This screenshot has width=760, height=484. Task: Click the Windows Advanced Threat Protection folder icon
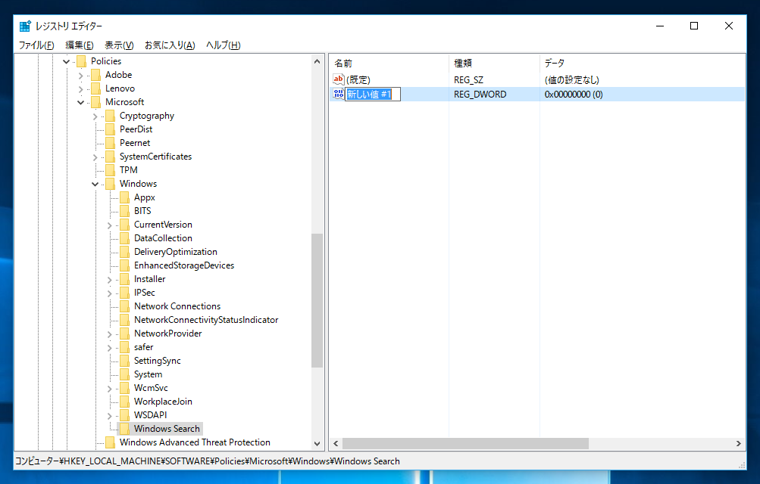coord(111,442)
